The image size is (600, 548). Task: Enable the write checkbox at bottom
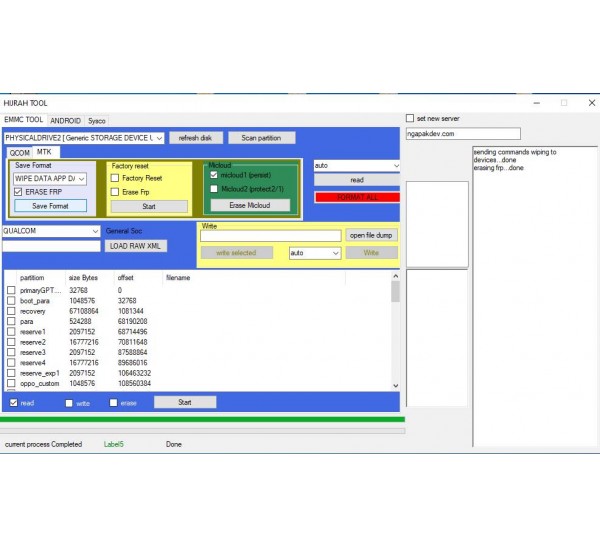pos(69,403)
